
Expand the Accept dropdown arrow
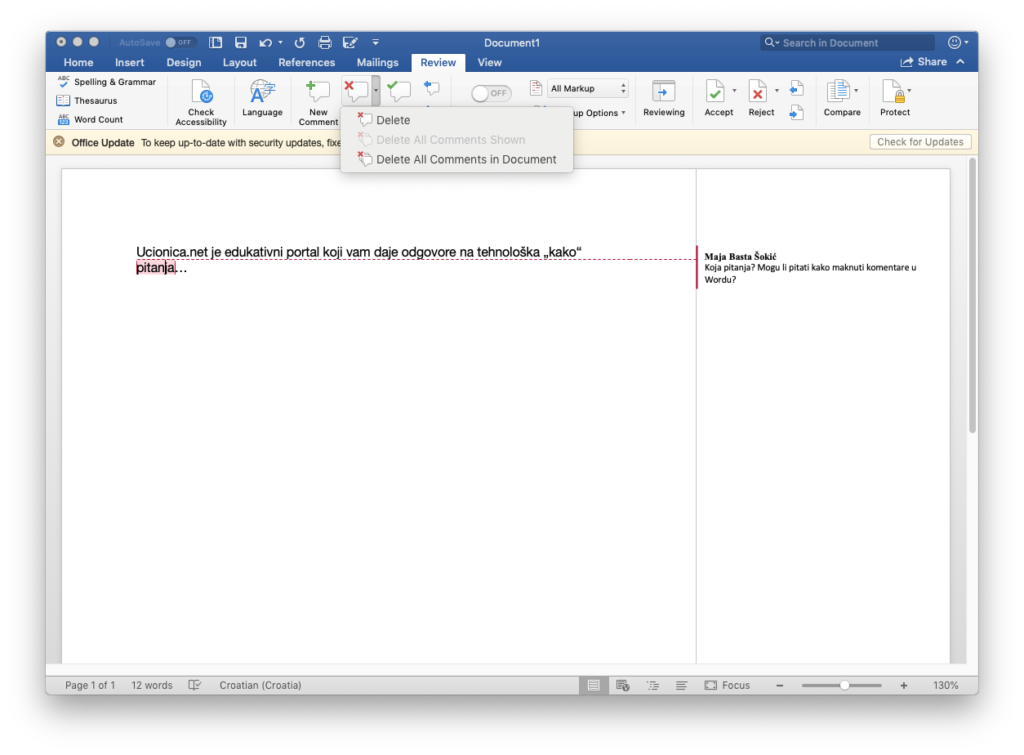pyautogui.click(x=734, y=90)
